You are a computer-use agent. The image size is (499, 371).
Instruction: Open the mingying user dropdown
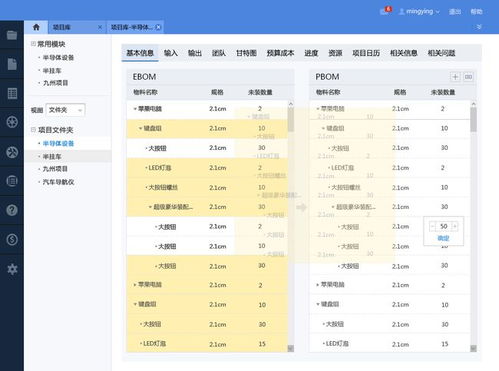(419, 11)
